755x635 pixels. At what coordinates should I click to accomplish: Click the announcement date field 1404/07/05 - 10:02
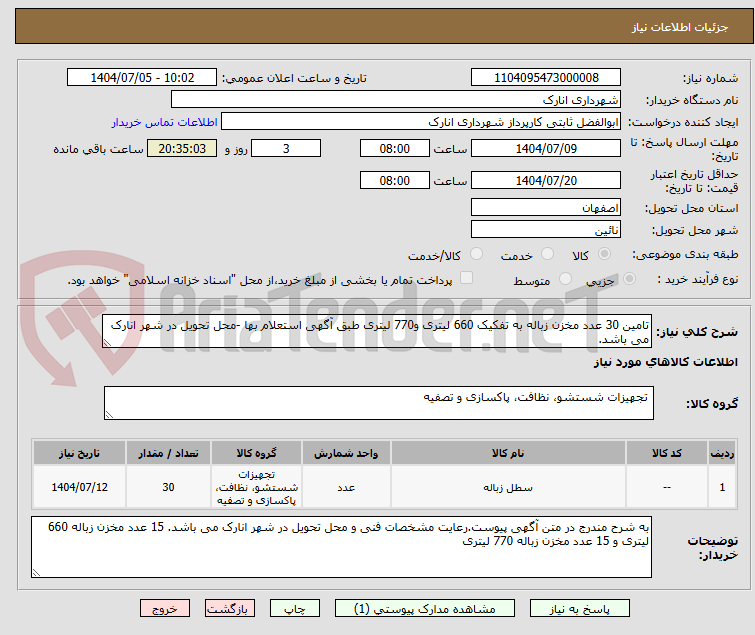tap(142, 78)
